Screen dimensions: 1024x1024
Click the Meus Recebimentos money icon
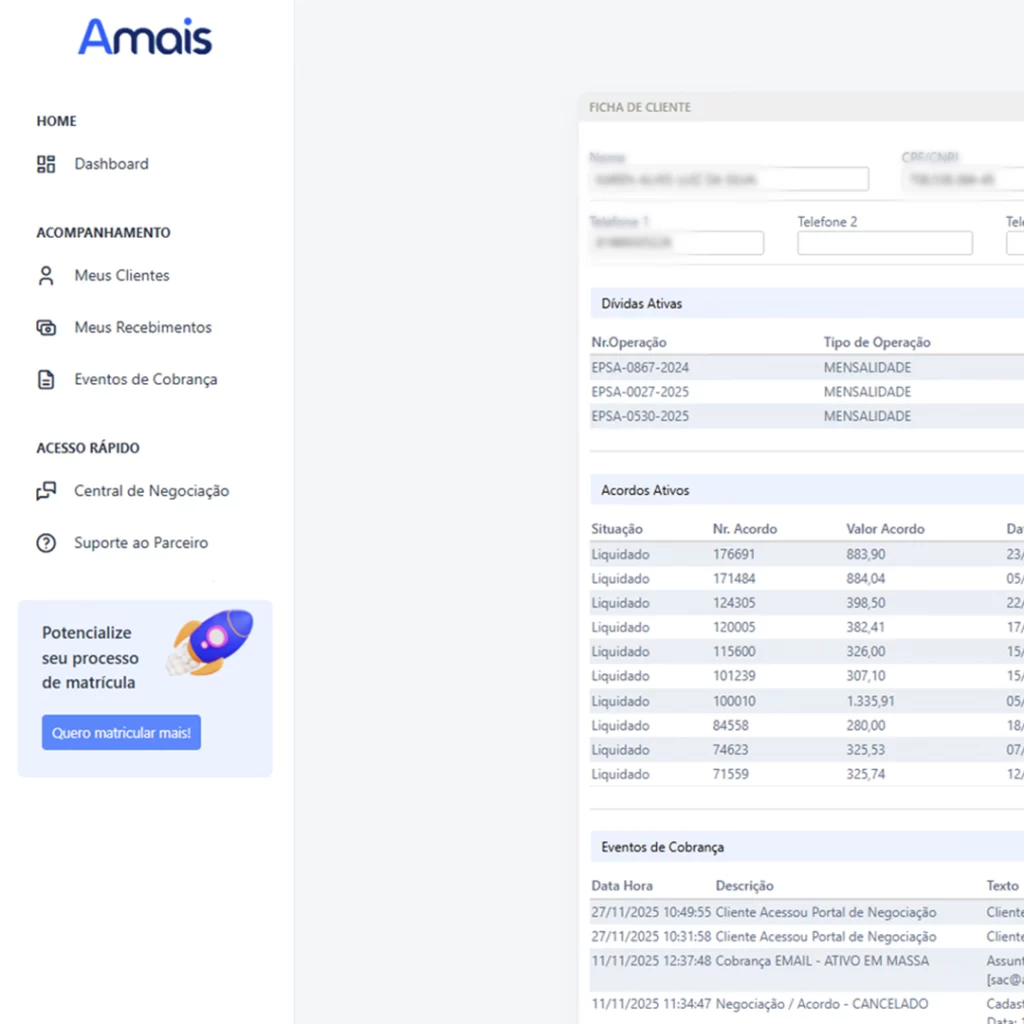(46, 328)
